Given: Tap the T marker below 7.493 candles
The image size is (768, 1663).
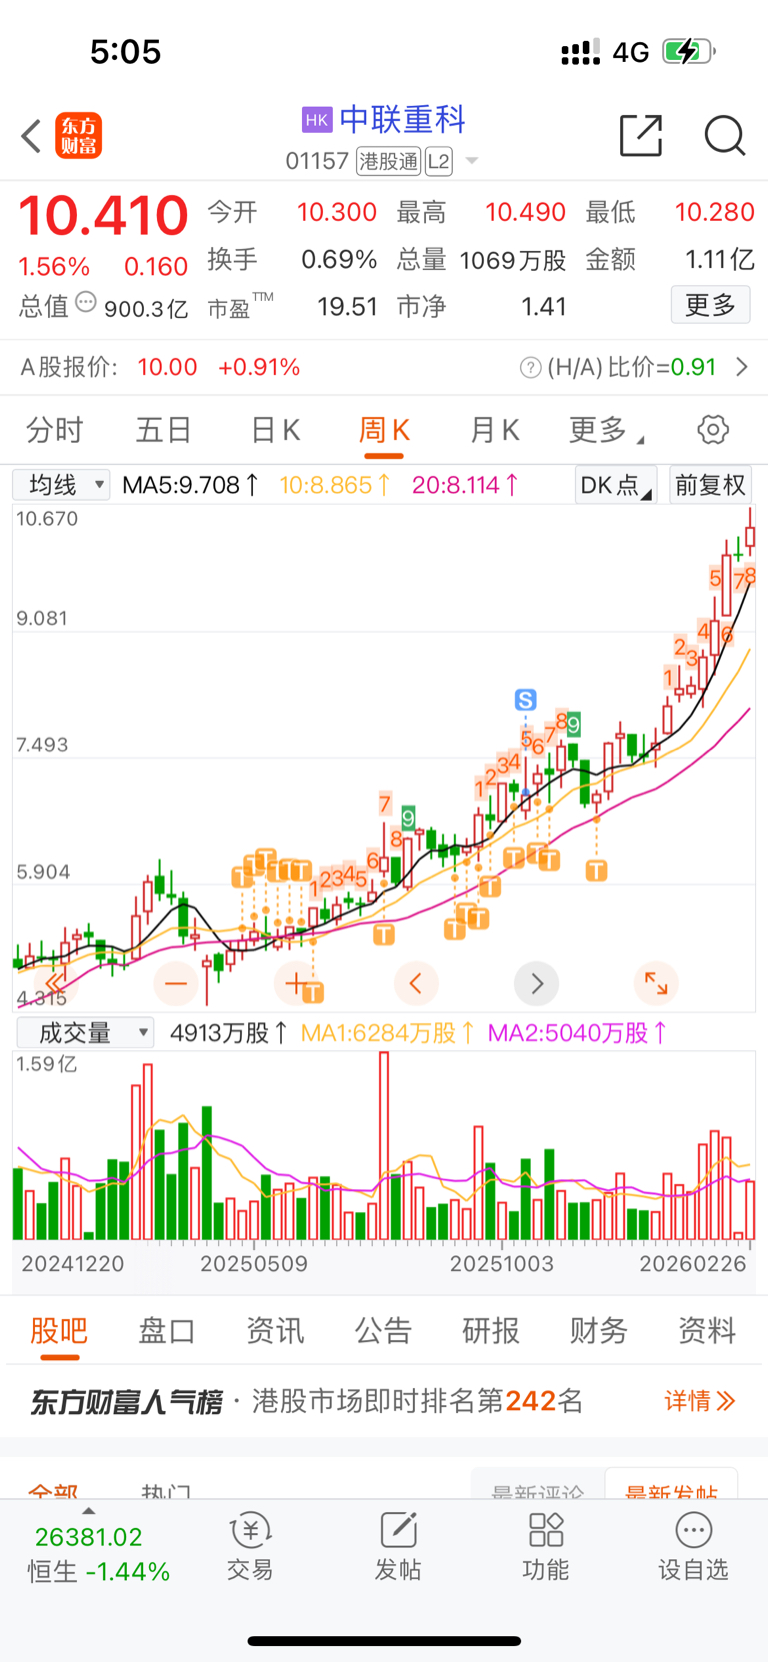Looking at the screenshot, I should (x=596, y=871).
